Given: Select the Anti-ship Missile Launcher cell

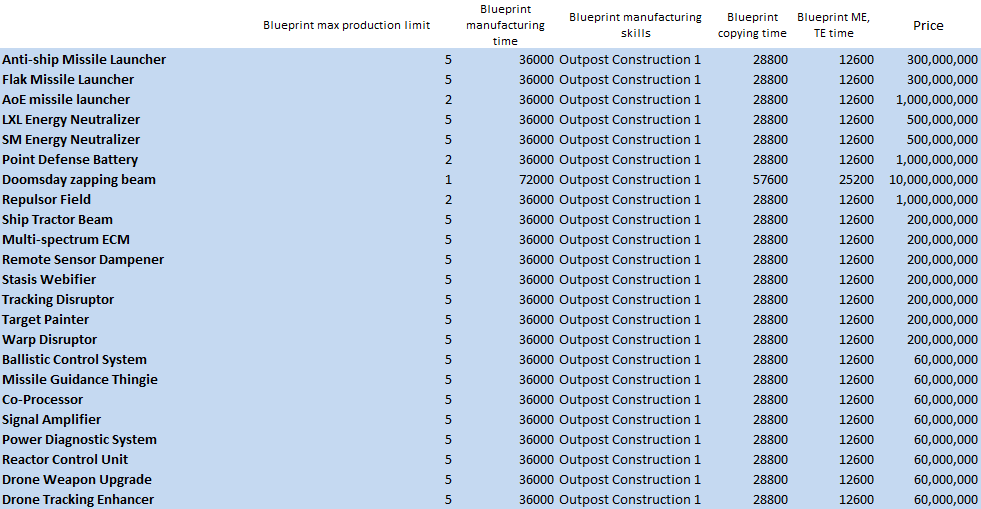Looking at the screenshot, I should (x=84, y=59).
